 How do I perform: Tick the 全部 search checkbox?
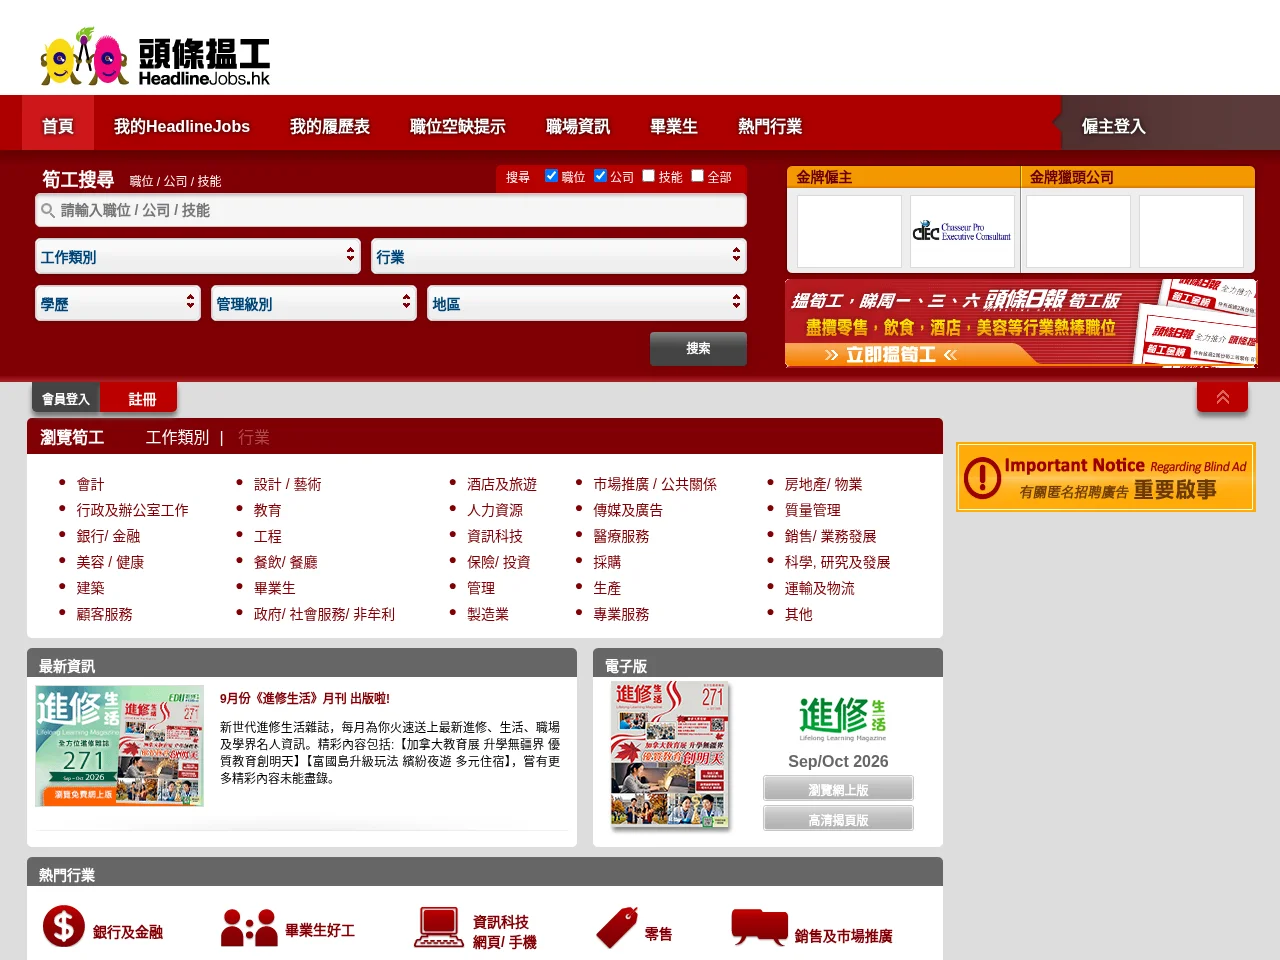(697, 176)
